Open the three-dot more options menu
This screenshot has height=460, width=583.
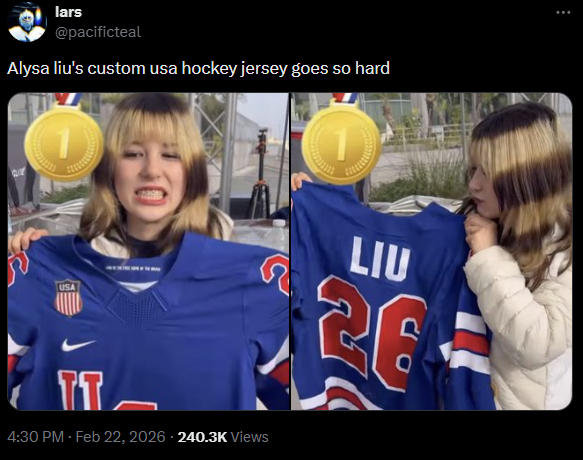point(563,12)
